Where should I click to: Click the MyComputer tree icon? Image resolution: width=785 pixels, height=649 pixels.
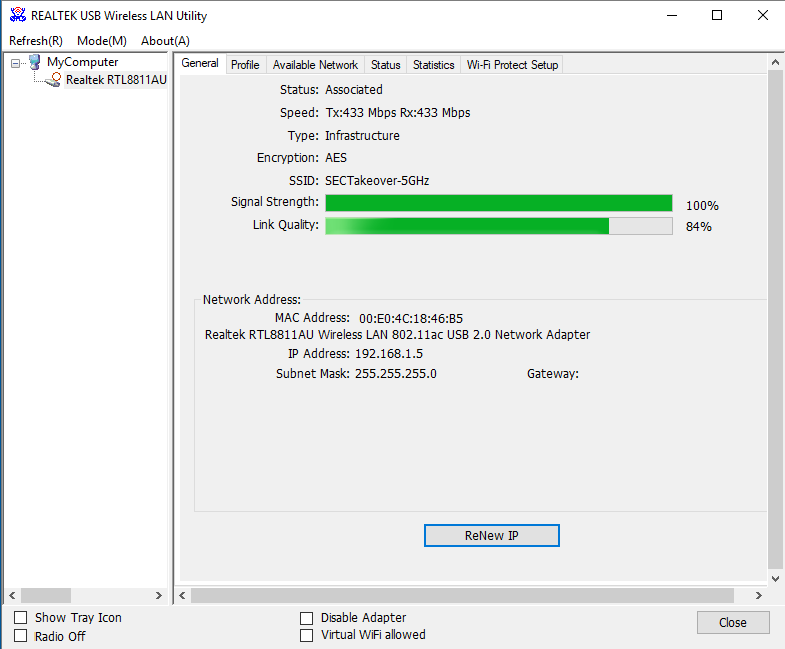[x=35, y=62]
